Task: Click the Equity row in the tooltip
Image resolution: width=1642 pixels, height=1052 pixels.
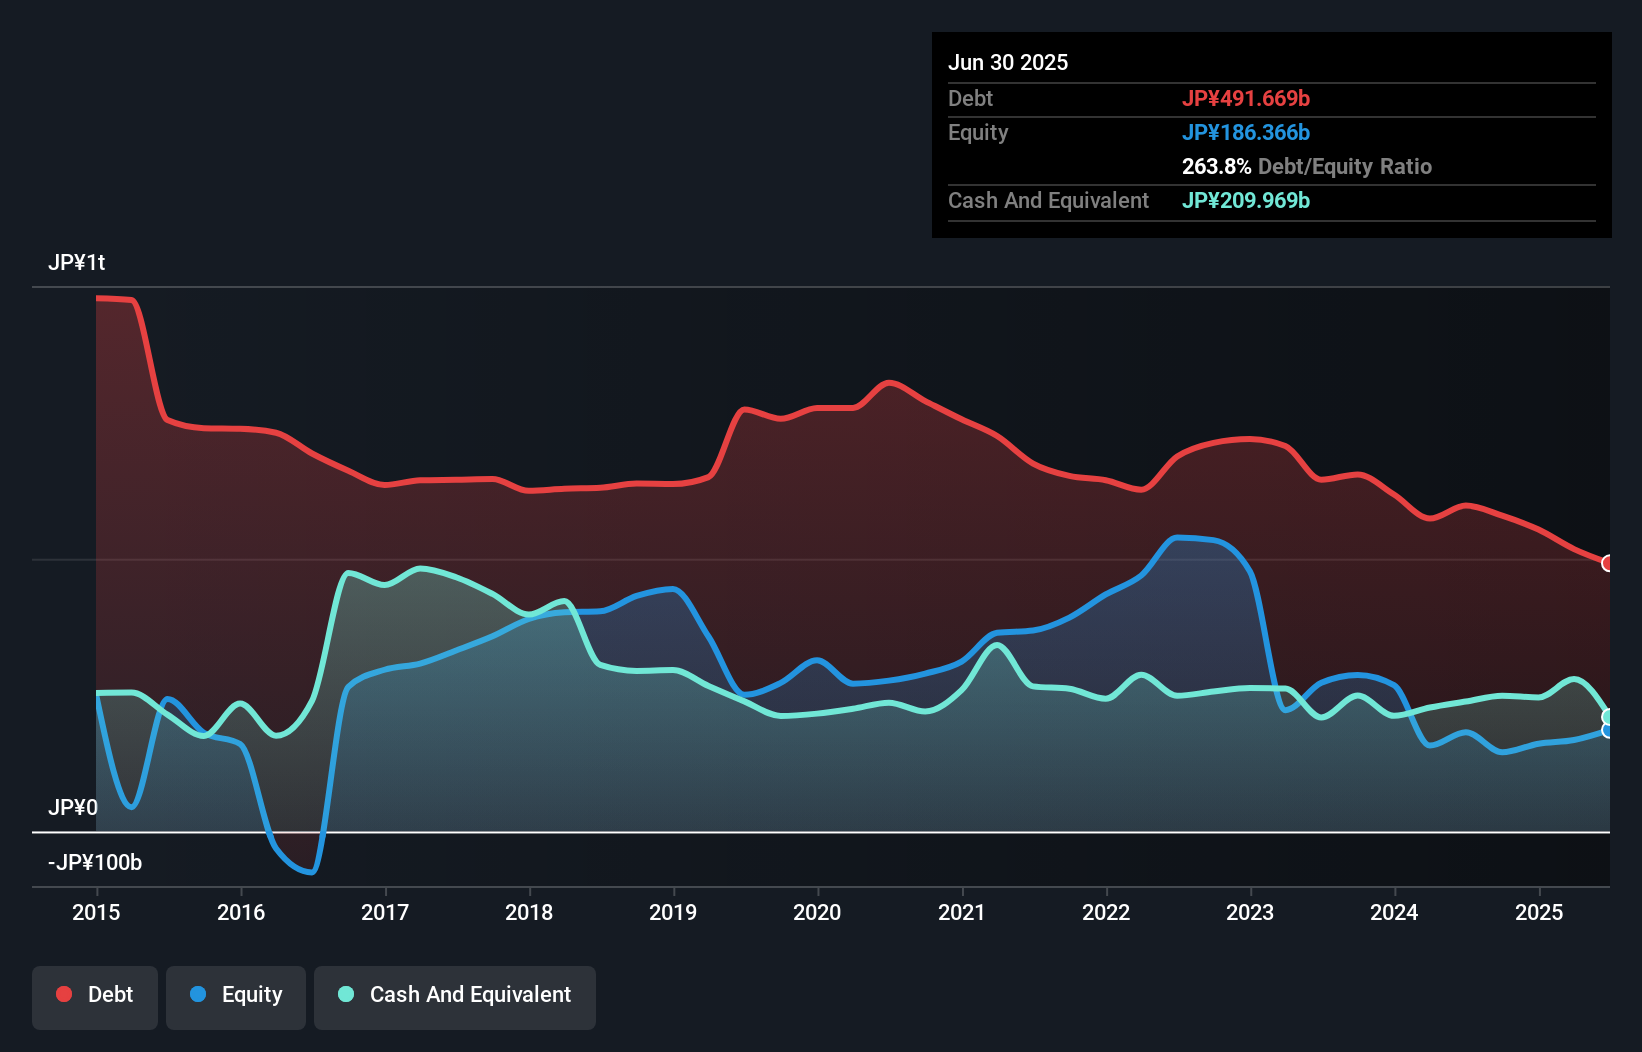Action: coord(978,132)
